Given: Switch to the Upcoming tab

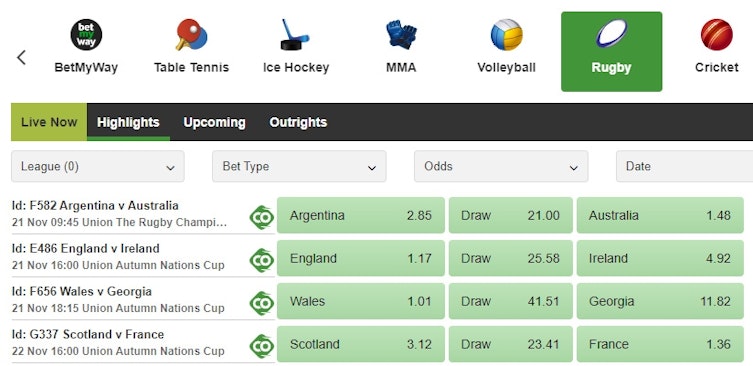Looking at the screenshot, I should [x=214, y=122].
